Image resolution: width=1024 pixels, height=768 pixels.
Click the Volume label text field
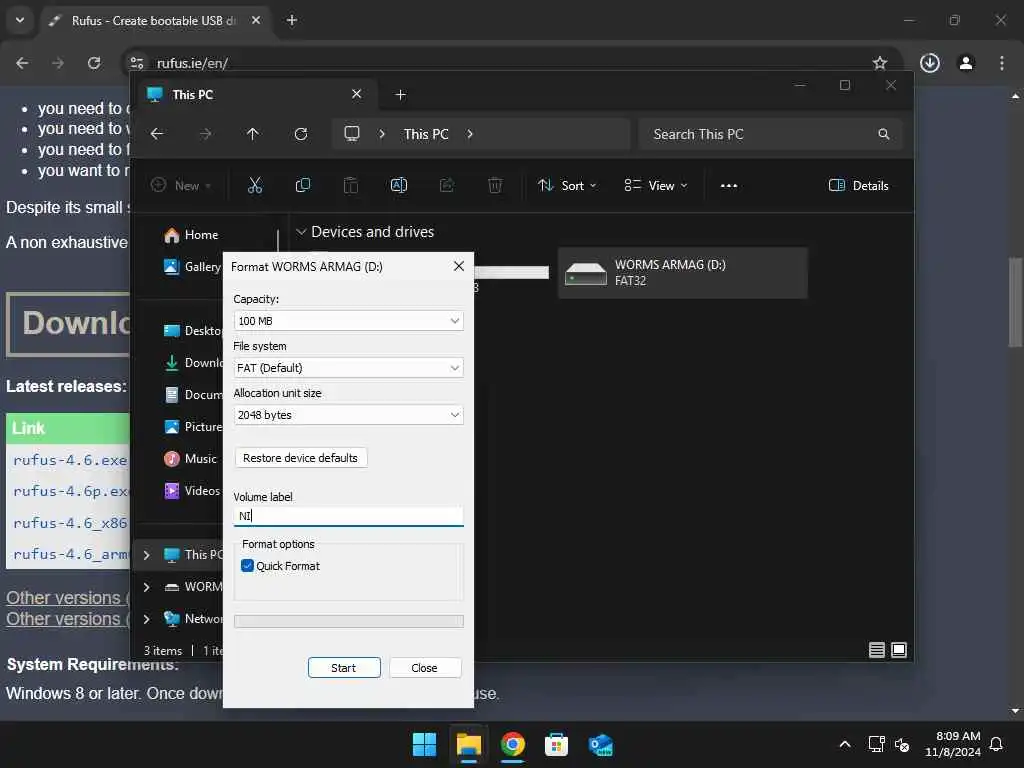click(349, 516)
